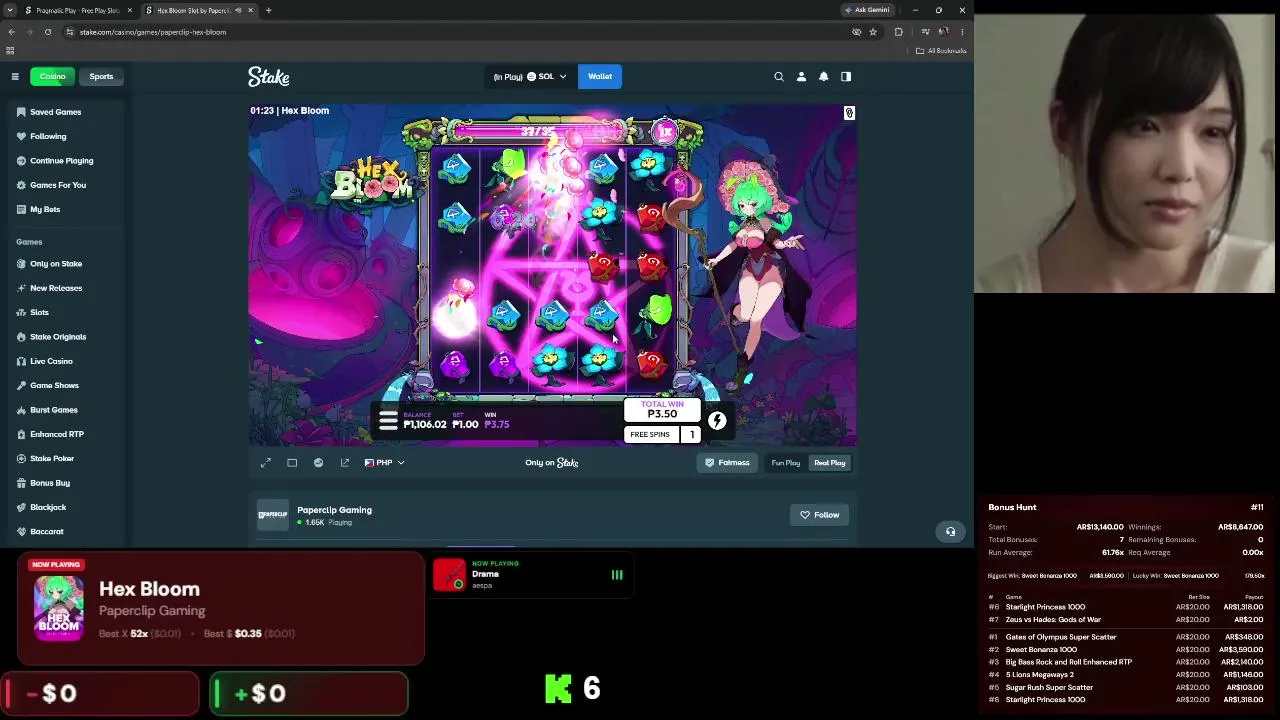This screenshot has height=720, width=1280.
Task: Open Games For You in the sidebar
Action: [58, 185]
